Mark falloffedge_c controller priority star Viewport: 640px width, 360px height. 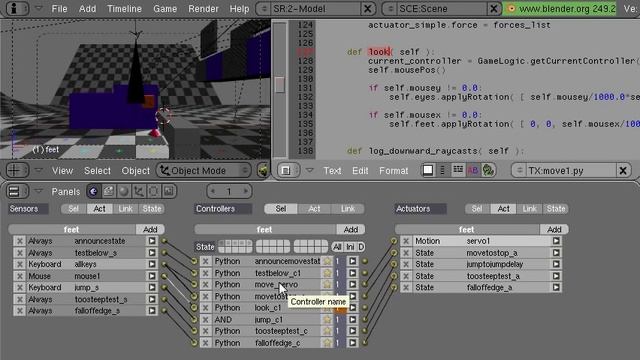pos(327,343)
